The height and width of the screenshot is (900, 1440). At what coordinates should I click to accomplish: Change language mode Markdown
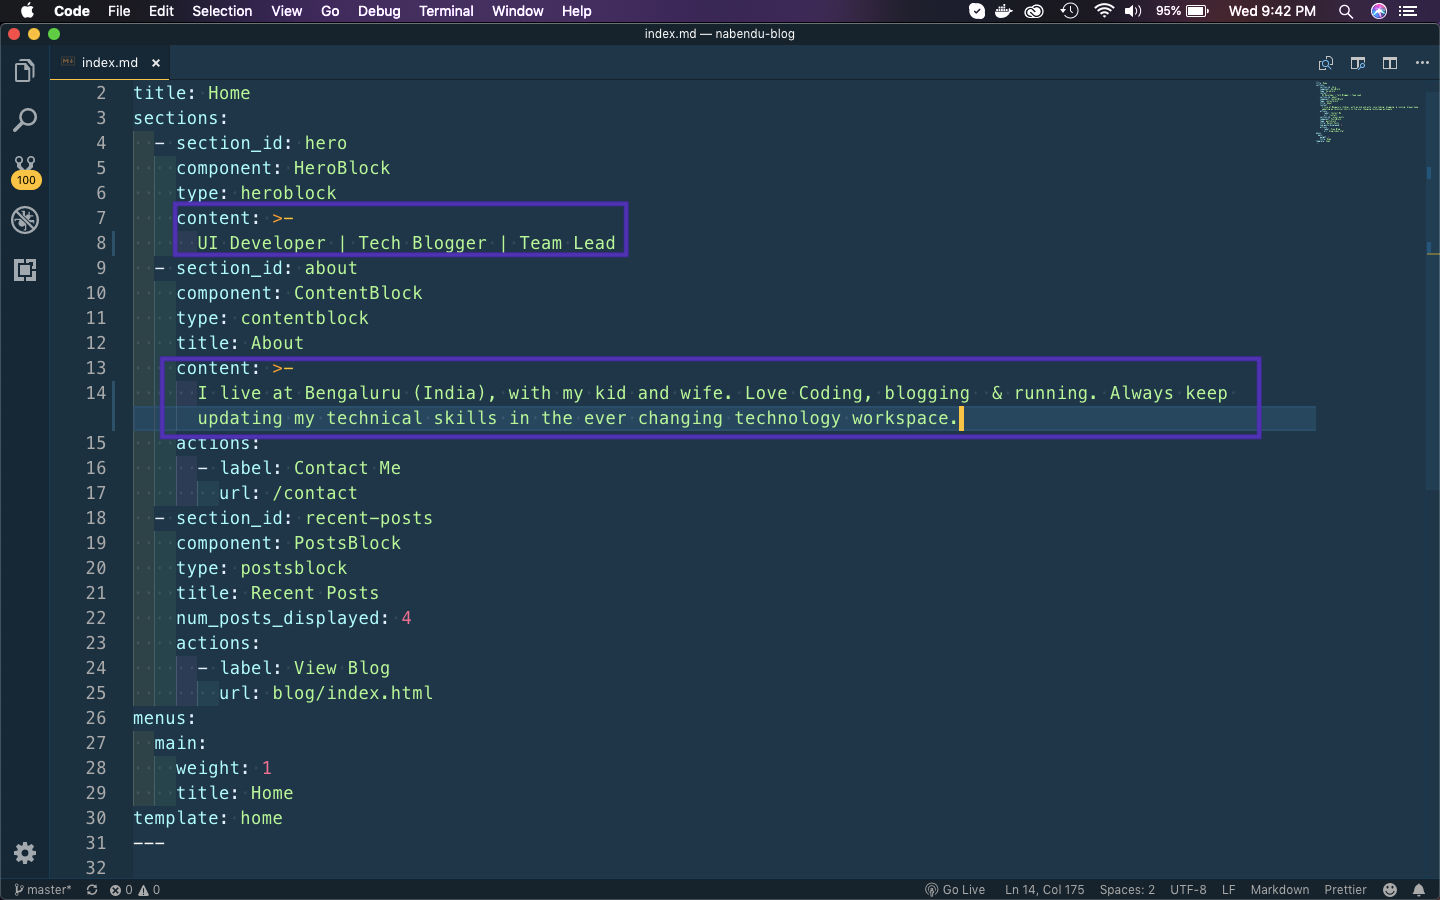(x=1279, y=890)
